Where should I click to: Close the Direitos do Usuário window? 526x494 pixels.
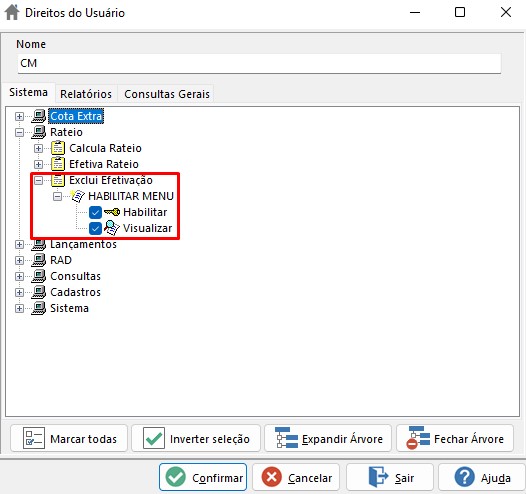tap(506, 12)
